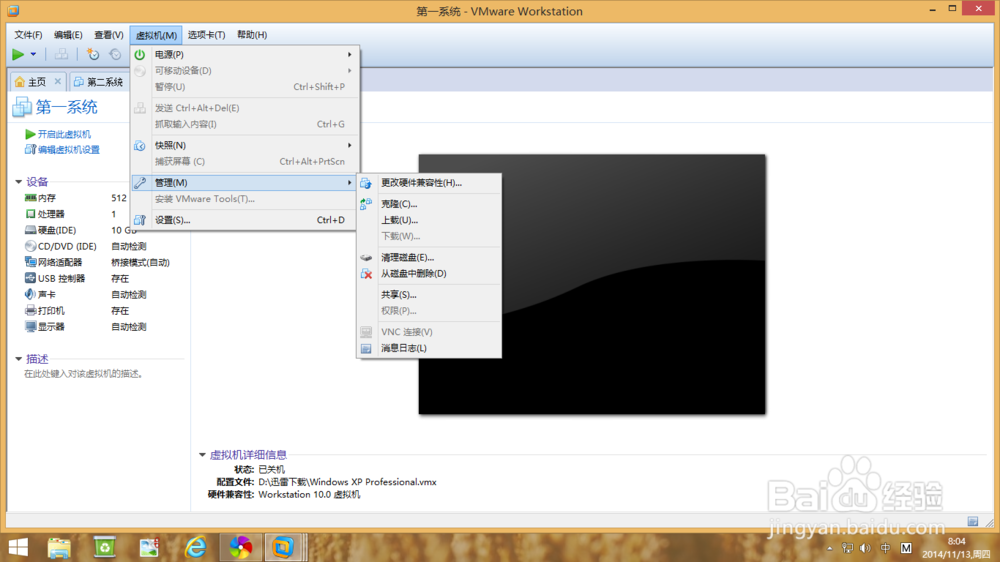Click the power icon beside 电源(P)
This screenshot has height=562, width=1000.
pyautogui.click(x=140, y=55)
